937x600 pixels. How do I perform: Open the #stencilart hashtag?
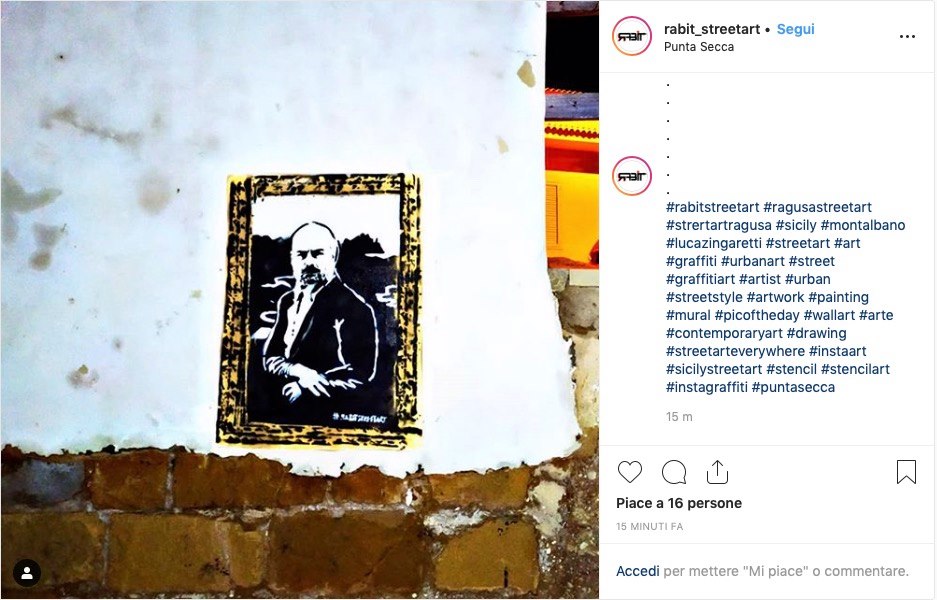855,369
